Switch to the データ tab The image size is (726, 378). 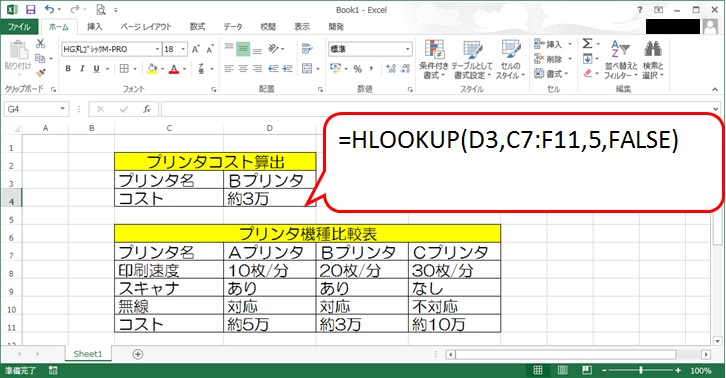[x=233, y=27]
